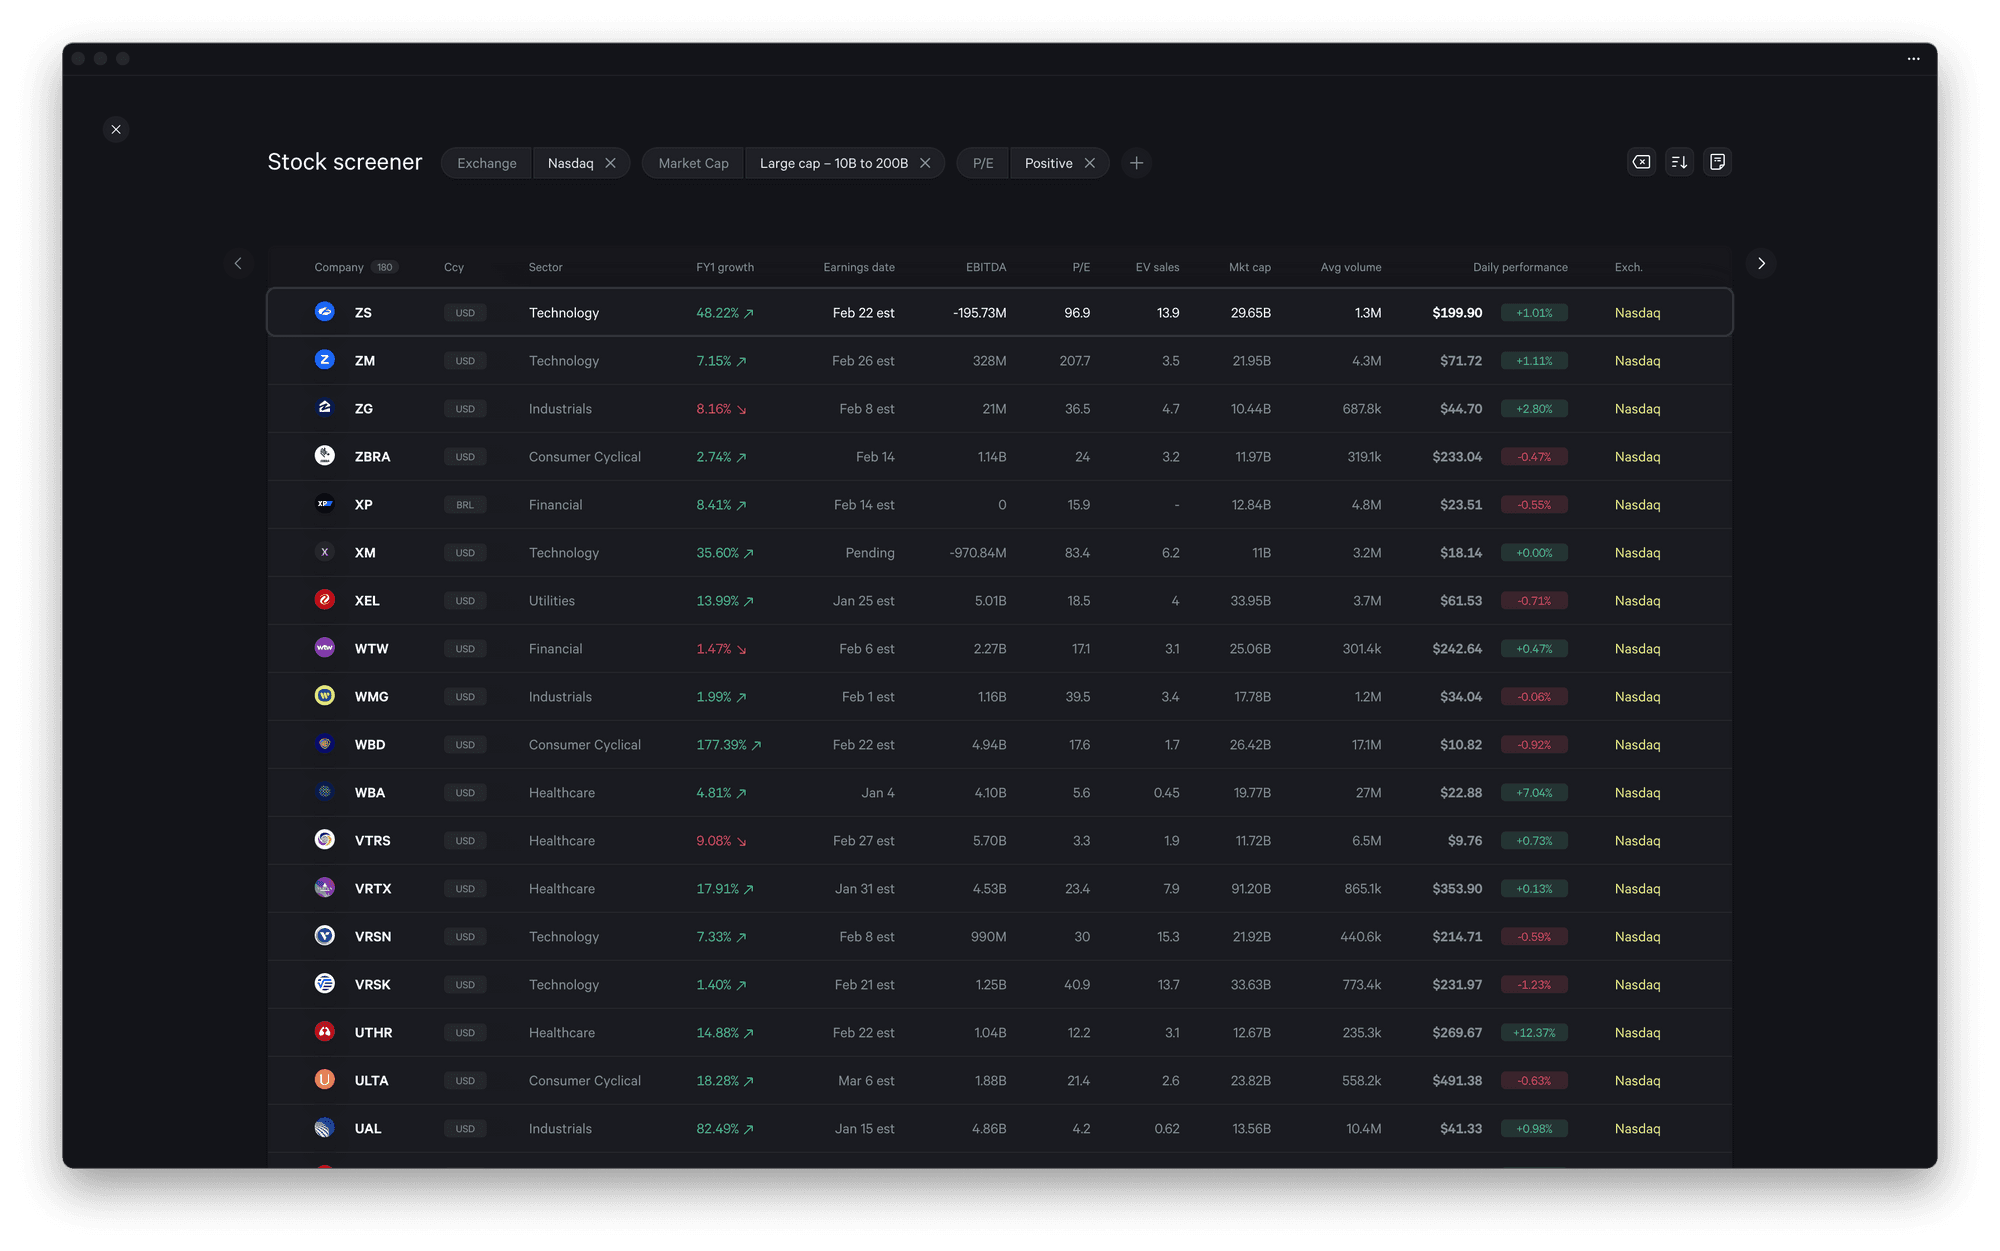Click the clear all filters backspace icon
This screenshot has height=1251, width=2000.
[1641, 162]
